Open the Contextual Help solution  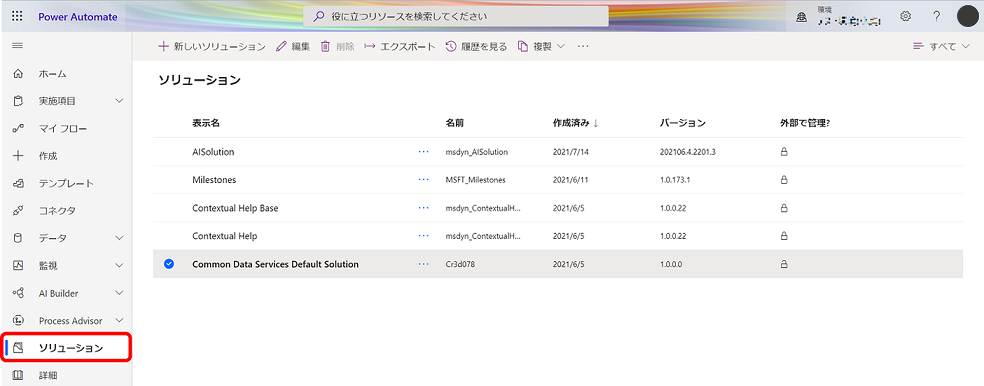[x=225, y=236]
